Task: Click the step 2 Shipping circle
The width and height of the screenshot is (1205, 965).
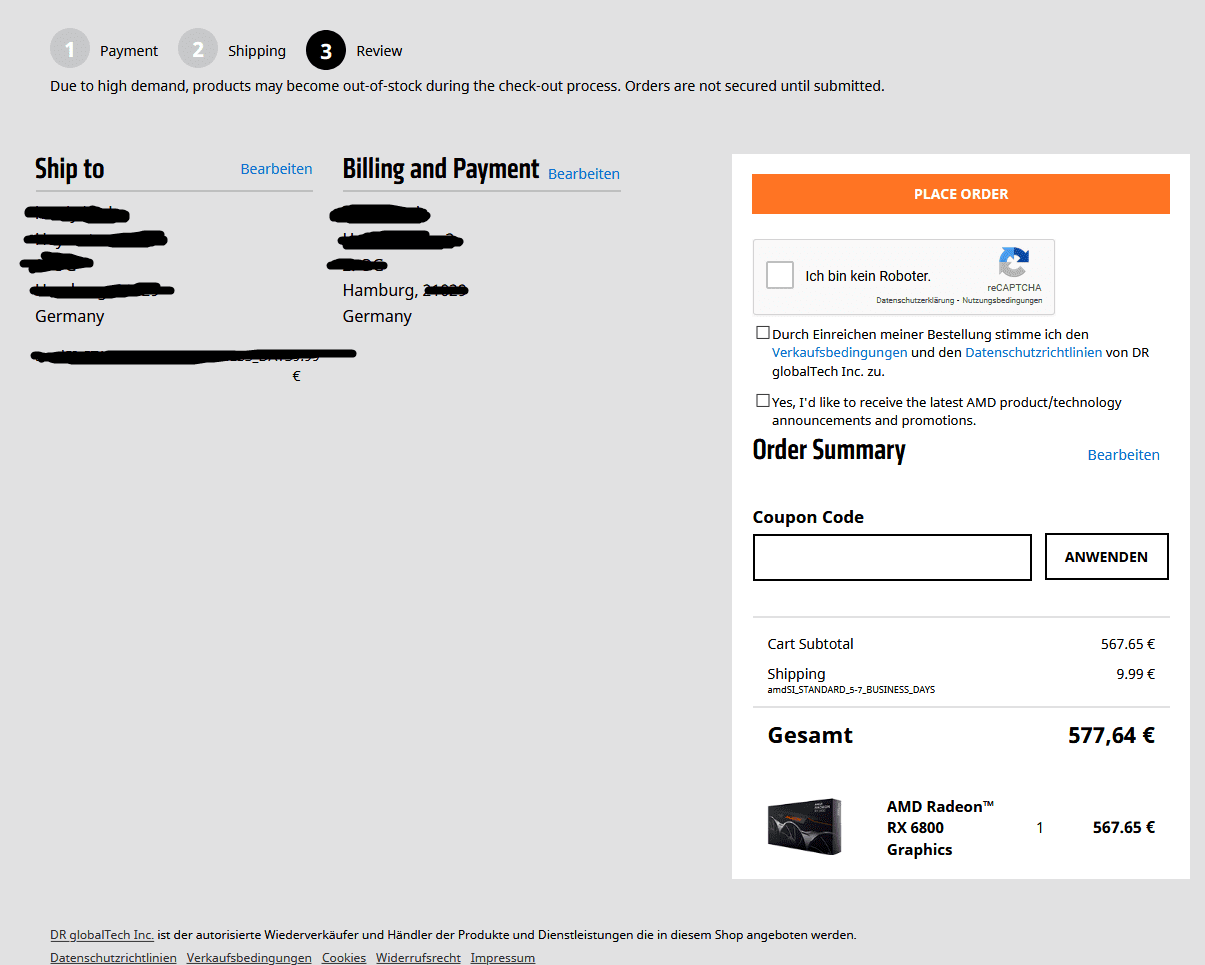Action: point(198,50)
